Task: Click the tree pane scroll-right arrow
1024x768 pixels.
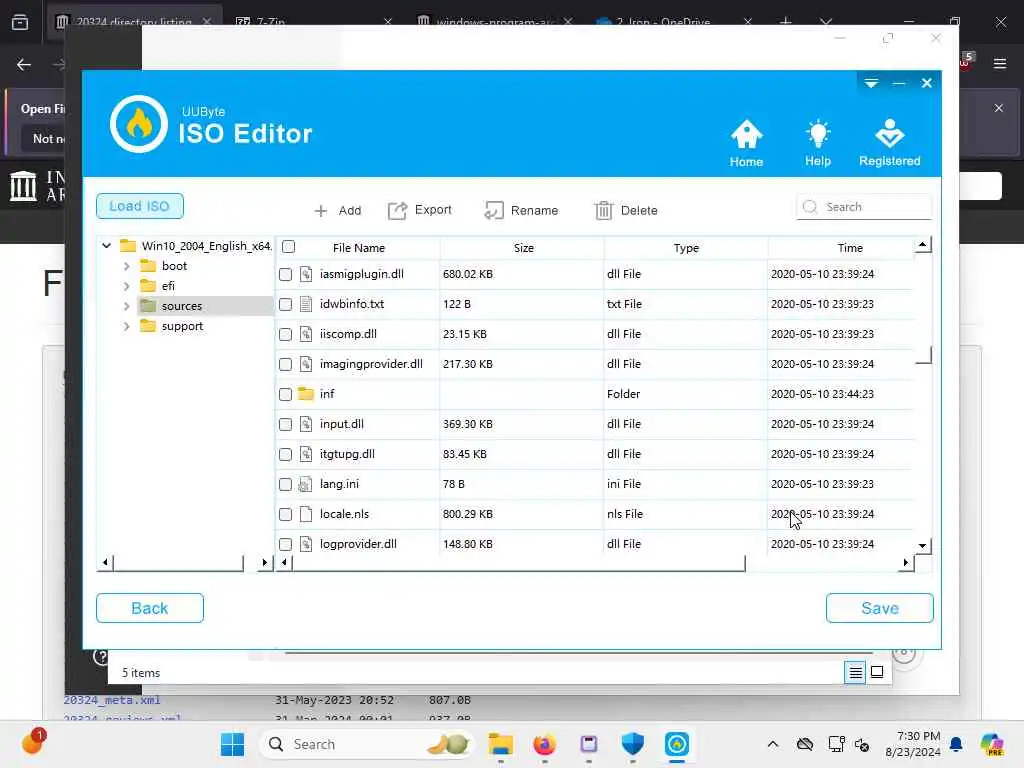Action: click(x=264, y=562)
